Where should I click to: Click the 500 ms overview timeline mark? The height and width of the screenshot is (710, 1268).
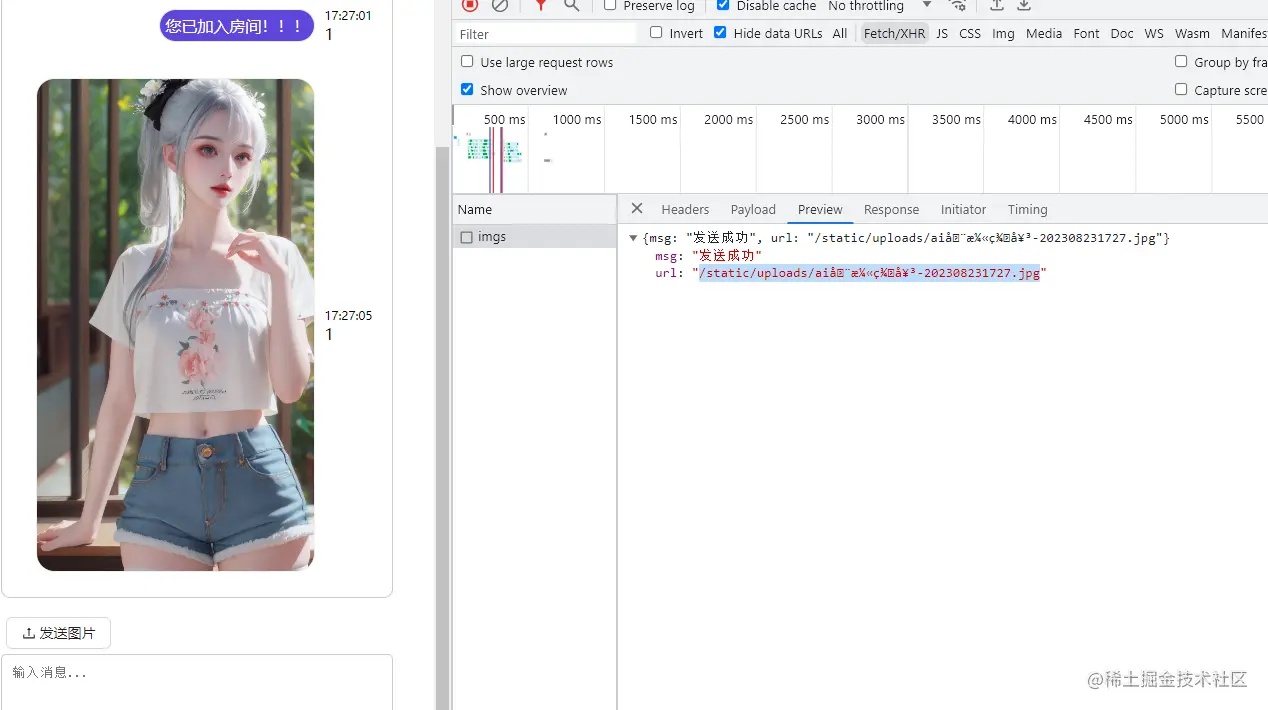505,119
